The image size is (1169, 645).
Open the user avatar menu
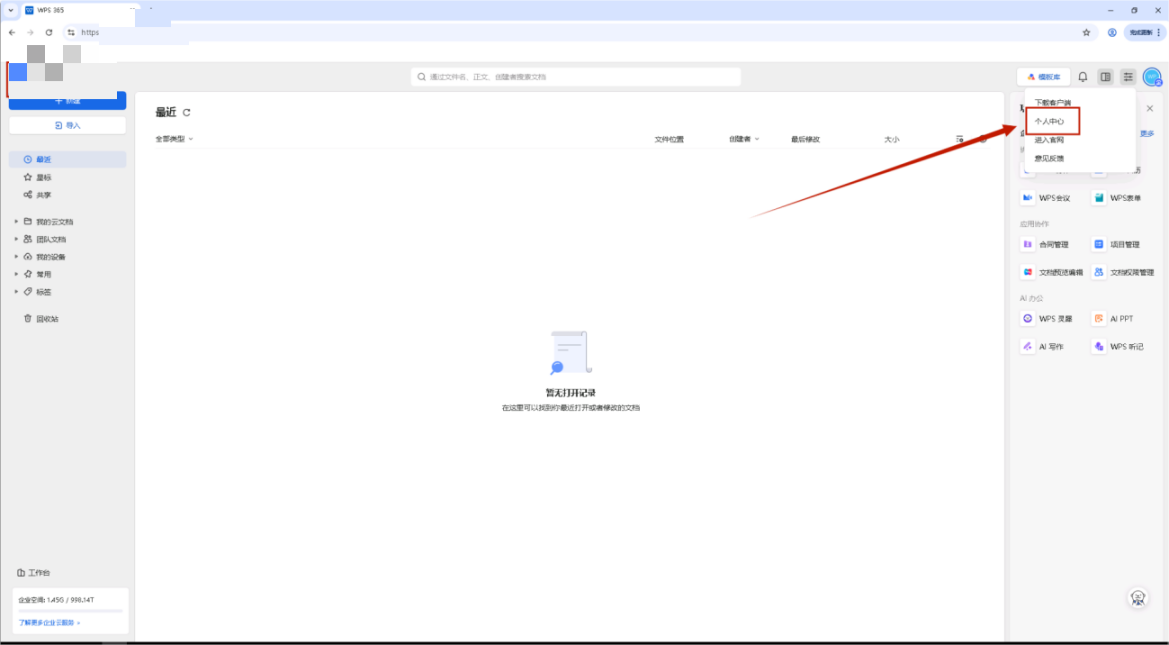click(x=1152, y=77)
